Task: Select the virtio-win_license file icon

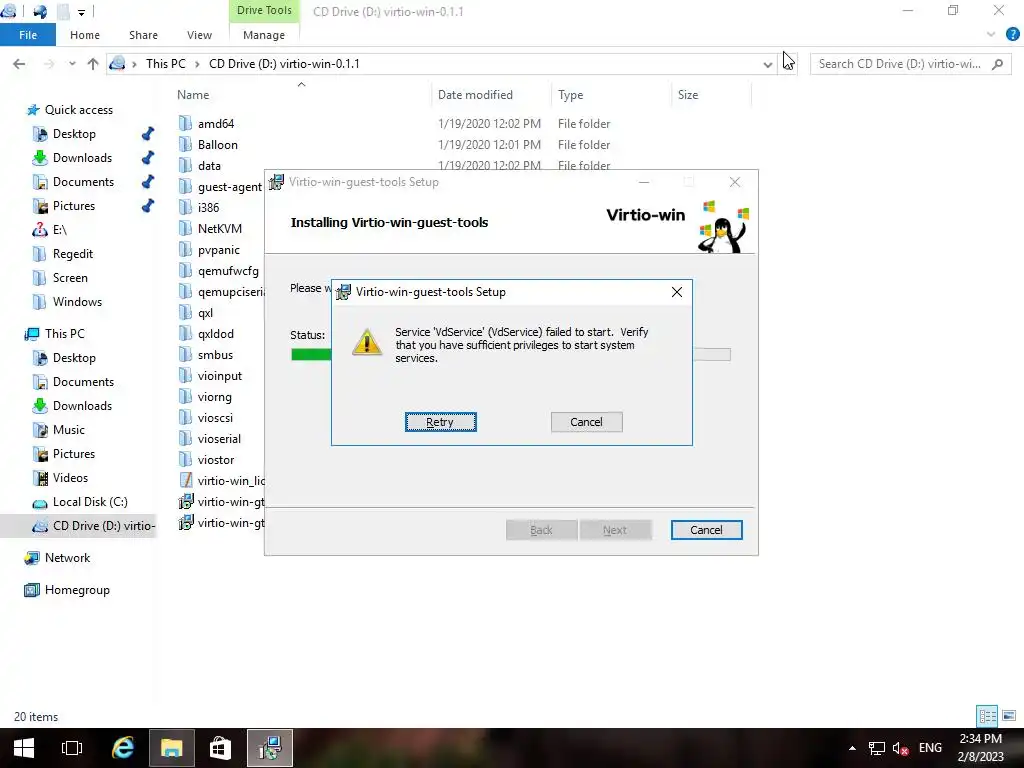Action: tap(185, 481)
